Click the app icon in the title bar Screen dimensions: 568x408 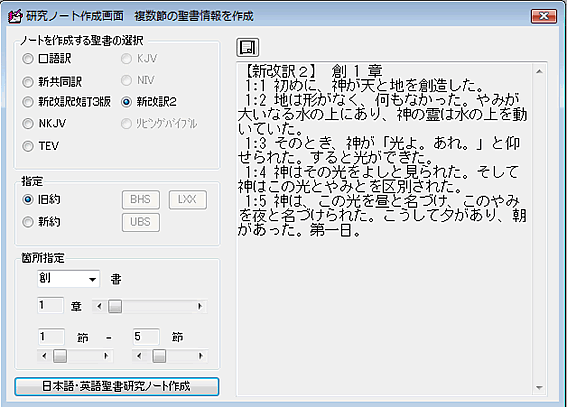tap(15, 16)
